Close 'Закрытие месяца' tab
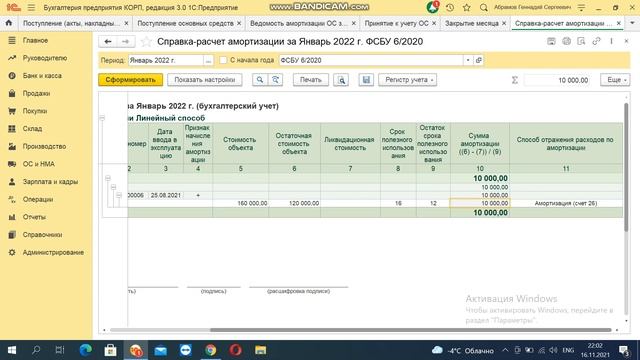This screenshot has width=640, height=360. (x=504, y=23)
